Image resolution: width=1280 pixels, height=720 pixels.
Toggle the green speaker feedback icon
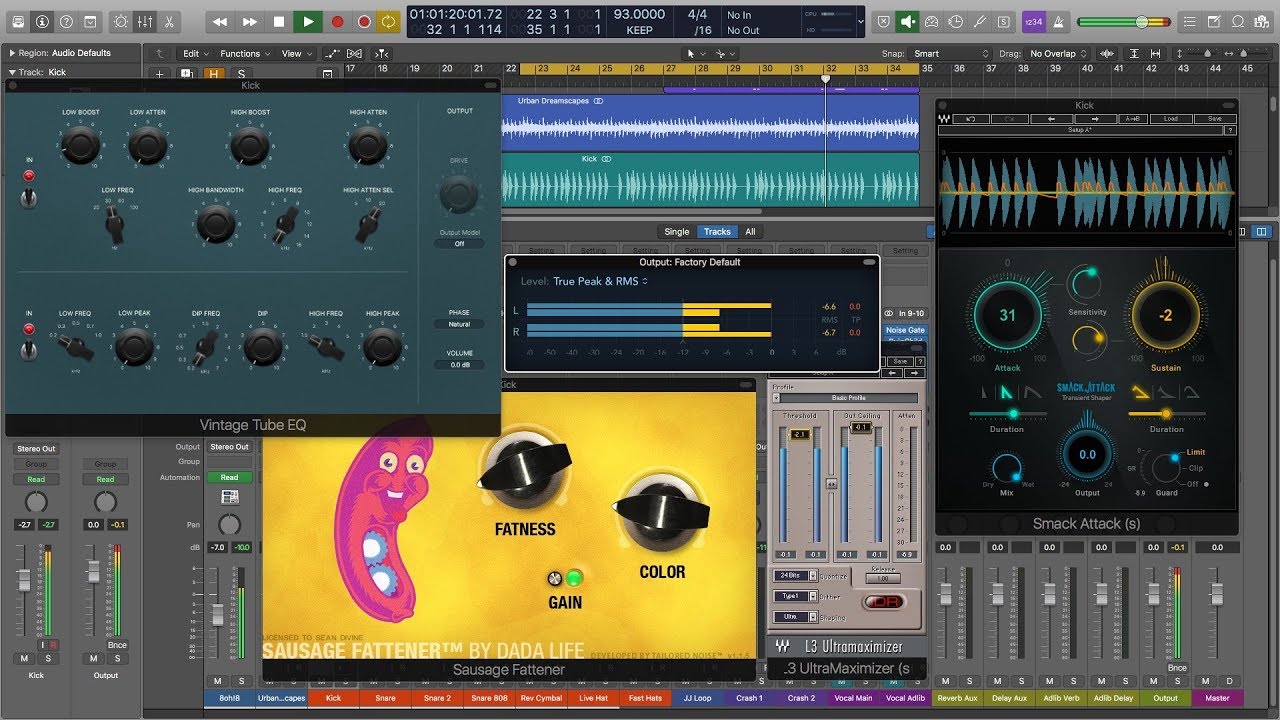tap(908, 21)
